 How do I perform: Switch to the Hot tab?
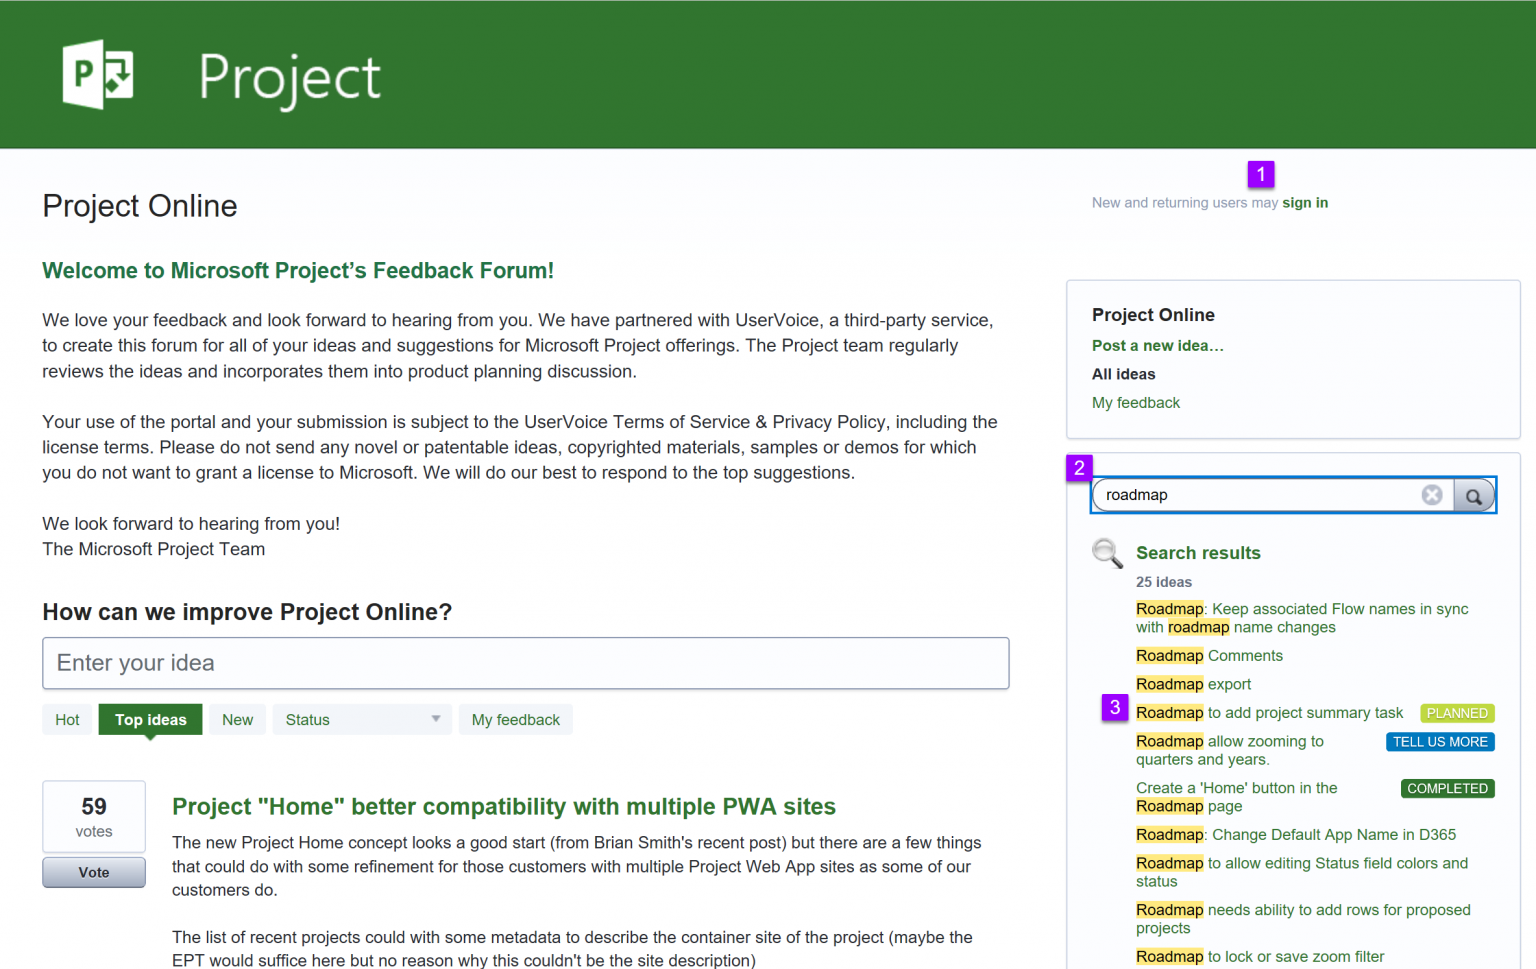pos(67,719)
